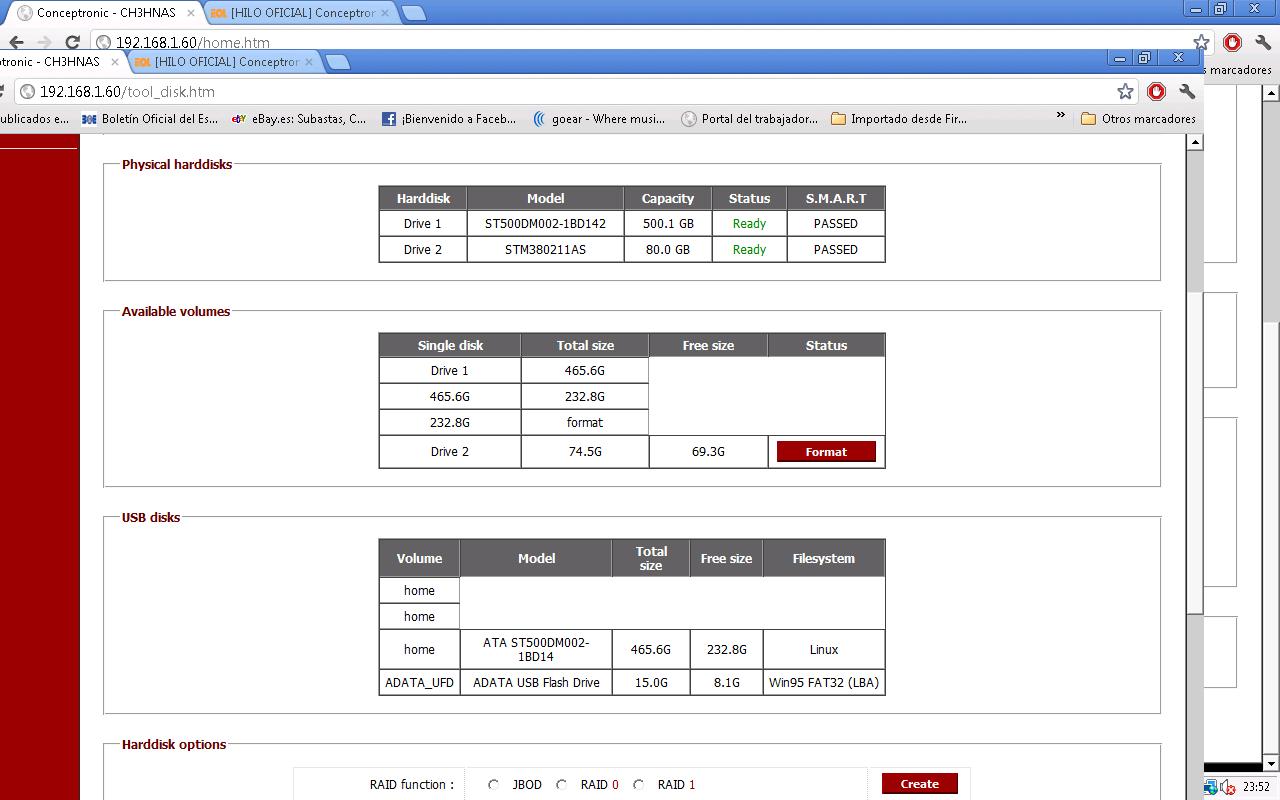Click the 15.0G total size cell
This screenshot has width=1280, height=800.
click(651, 683)
